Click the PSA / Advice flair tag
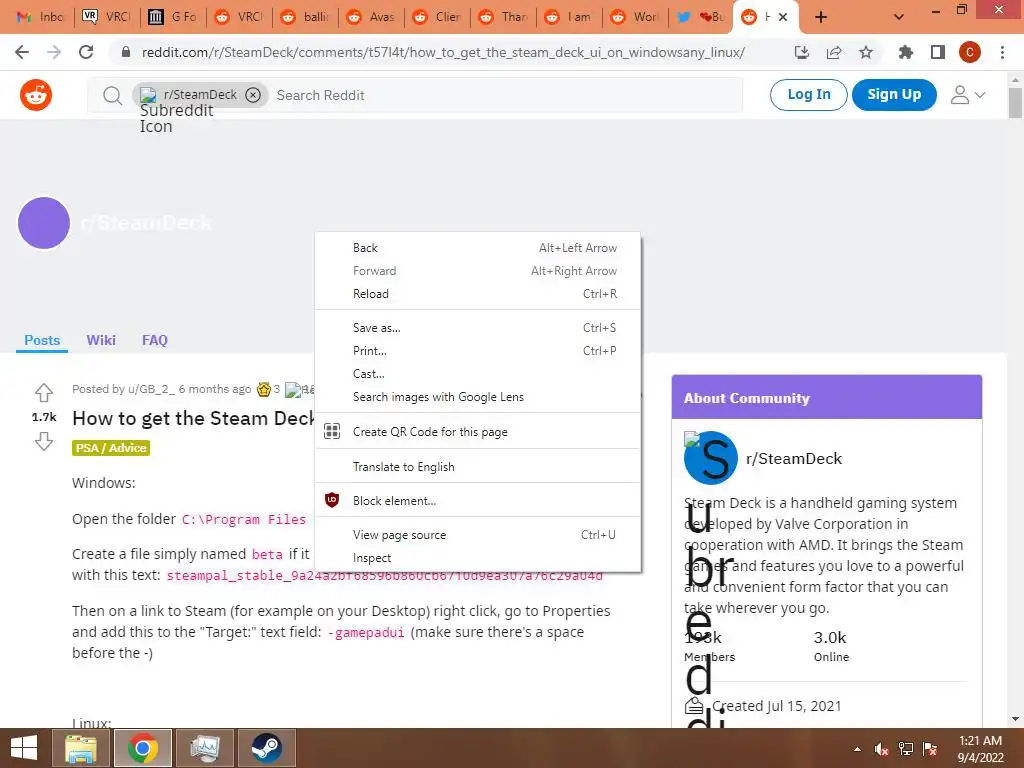Image resolution: width=1024 pixels, height=768 pixels. pyautogui.click(x=111, y=448)
